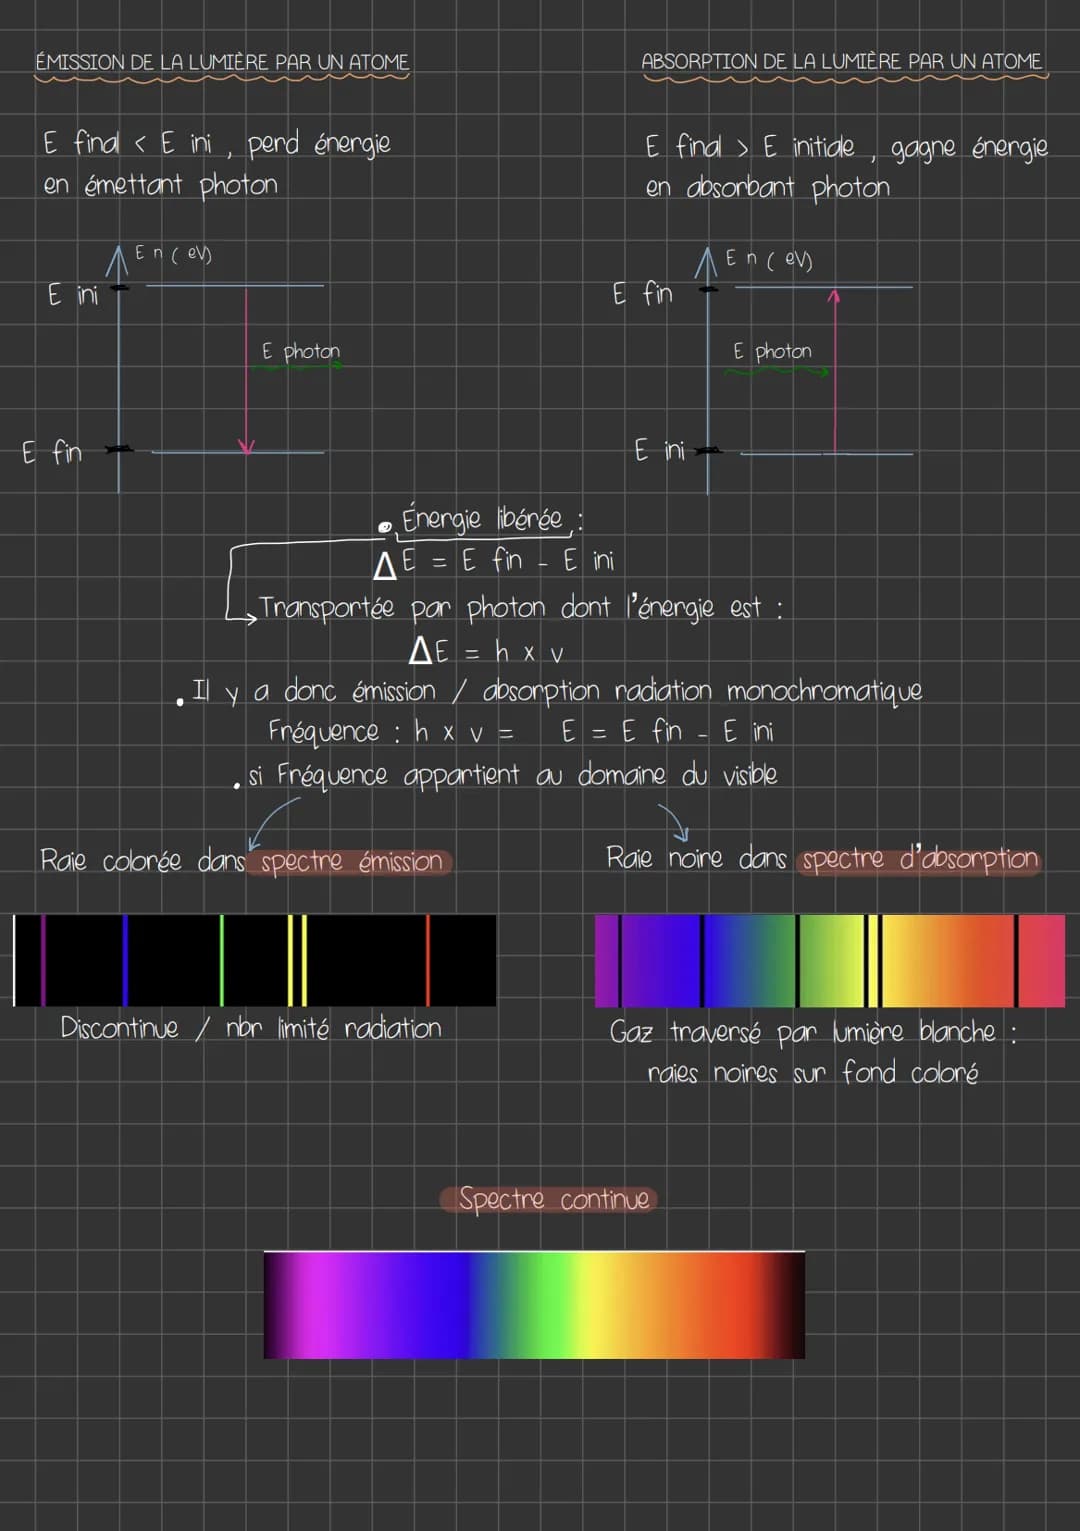Screen dimensions: 1080x1531
Task: Click the green line in the emission spectrum
Action: [222, 960]
